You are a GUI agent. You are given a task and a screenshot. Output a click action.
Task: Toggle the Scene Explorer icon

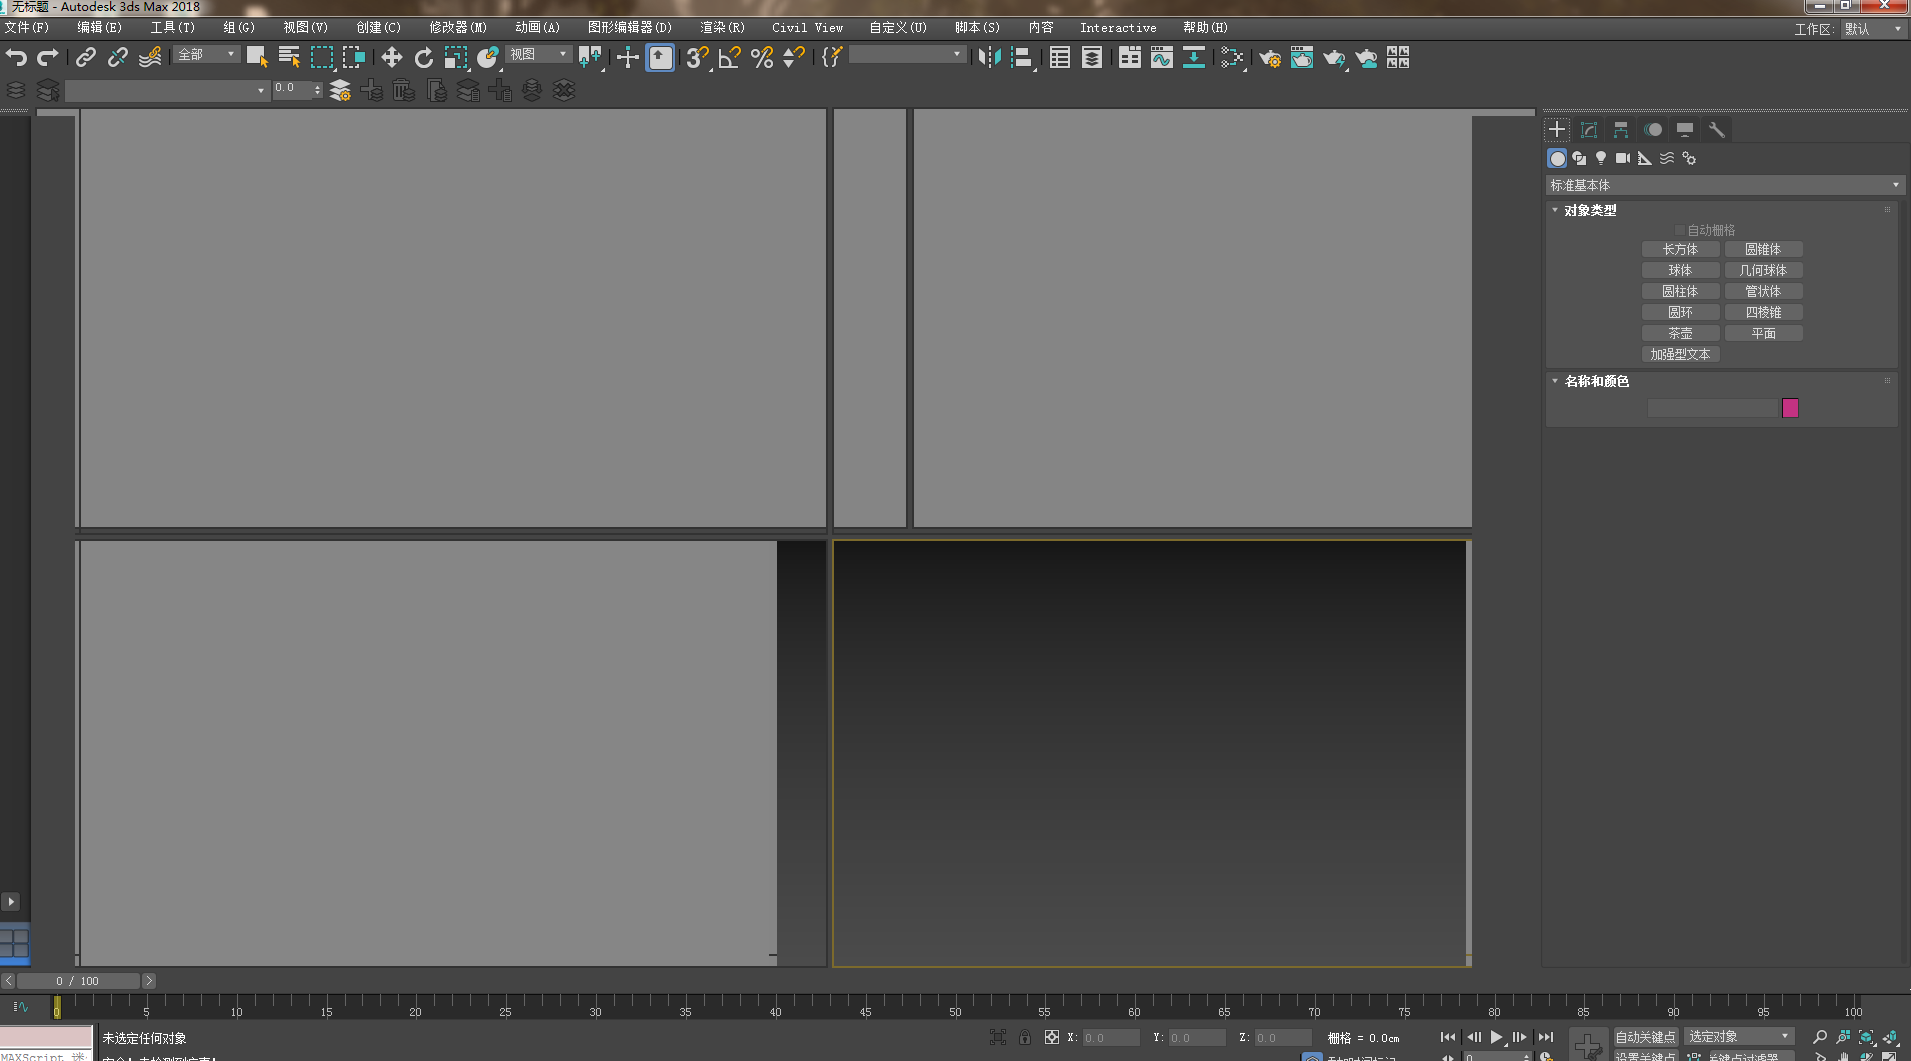click(x=1060, y=57)
